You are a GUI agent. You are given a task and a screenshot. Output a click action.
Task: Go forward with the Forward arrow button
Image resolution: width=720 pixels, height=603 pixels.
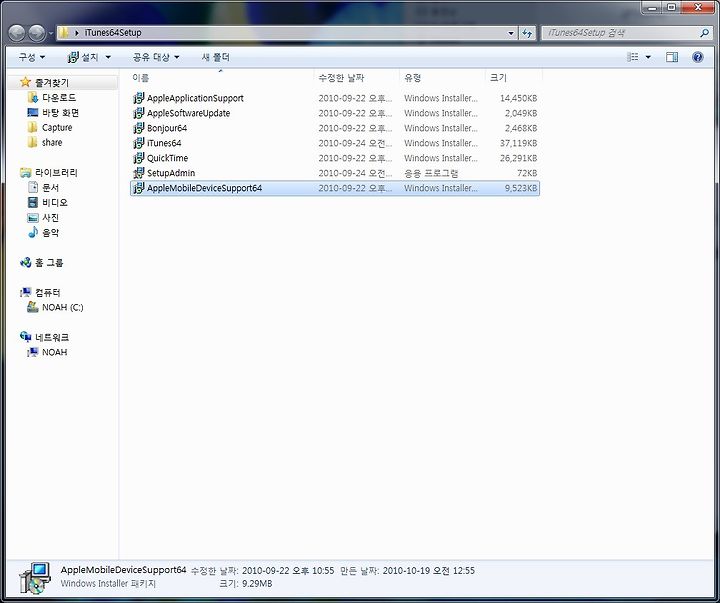point(37,33)
